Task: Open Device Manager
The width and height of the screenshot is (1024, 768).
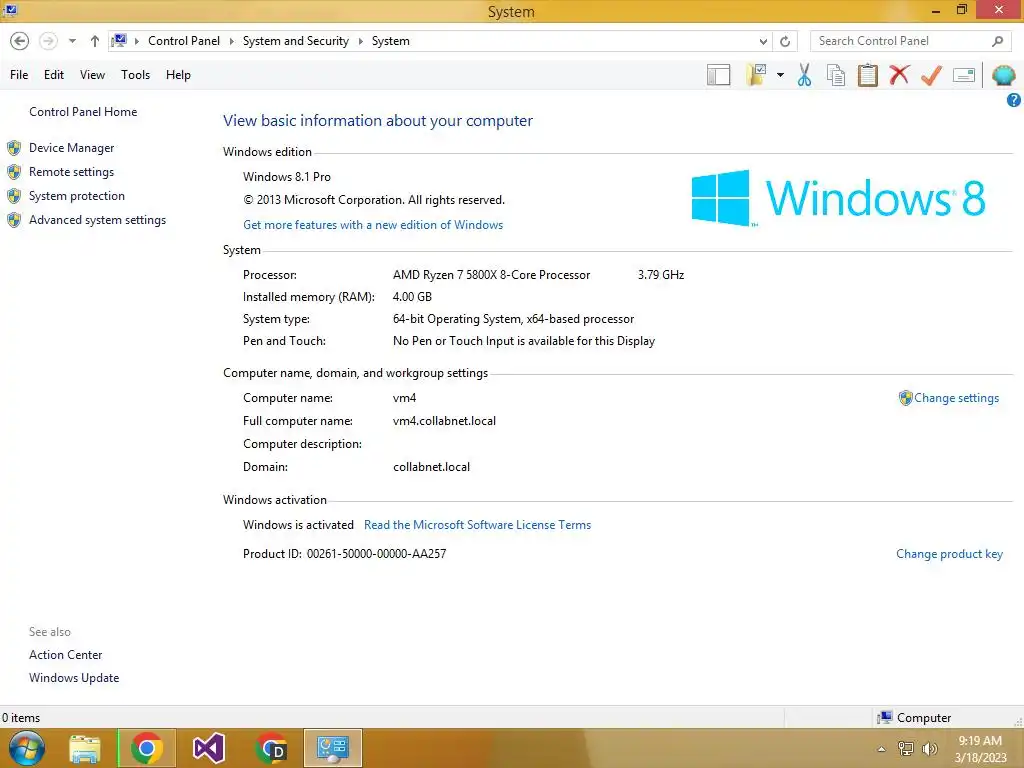Action: (71, 148)
